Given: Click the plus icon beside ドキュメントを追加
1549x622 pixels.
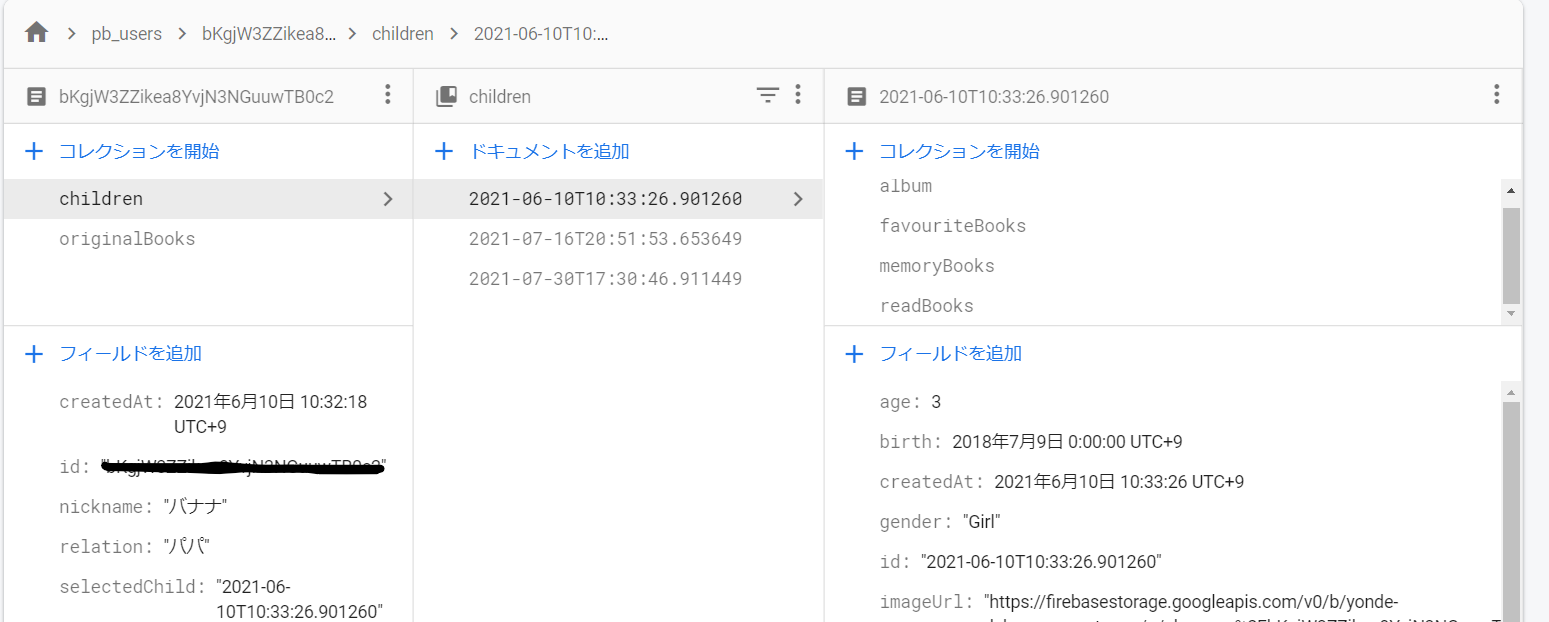Looking at the screenshot, I should (444, 152).
